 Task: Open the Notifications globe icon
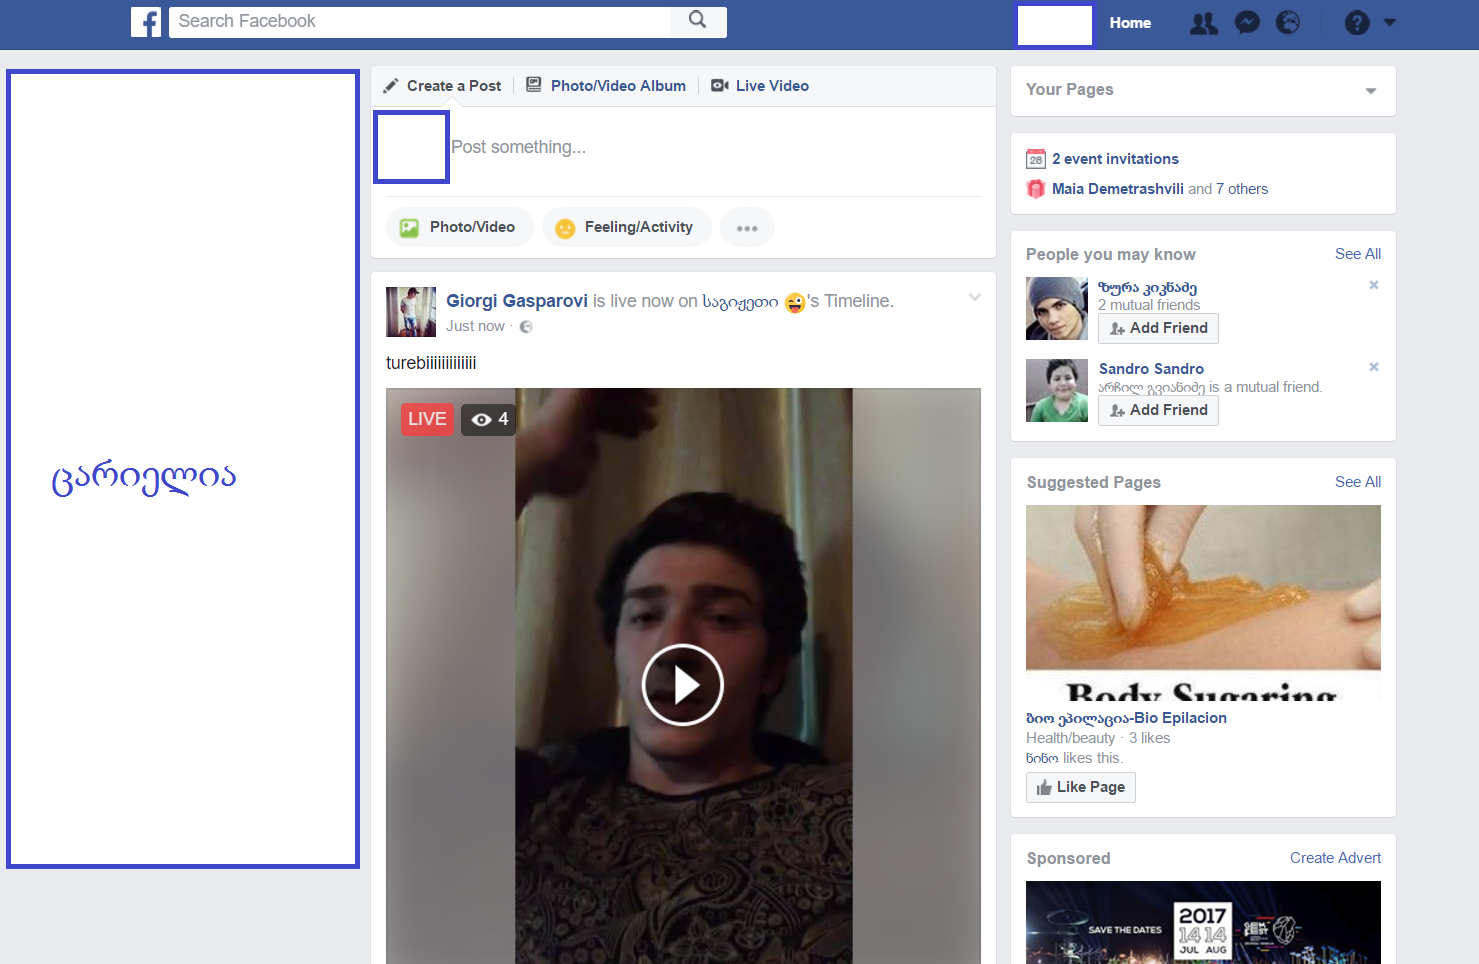point(1288,23)
